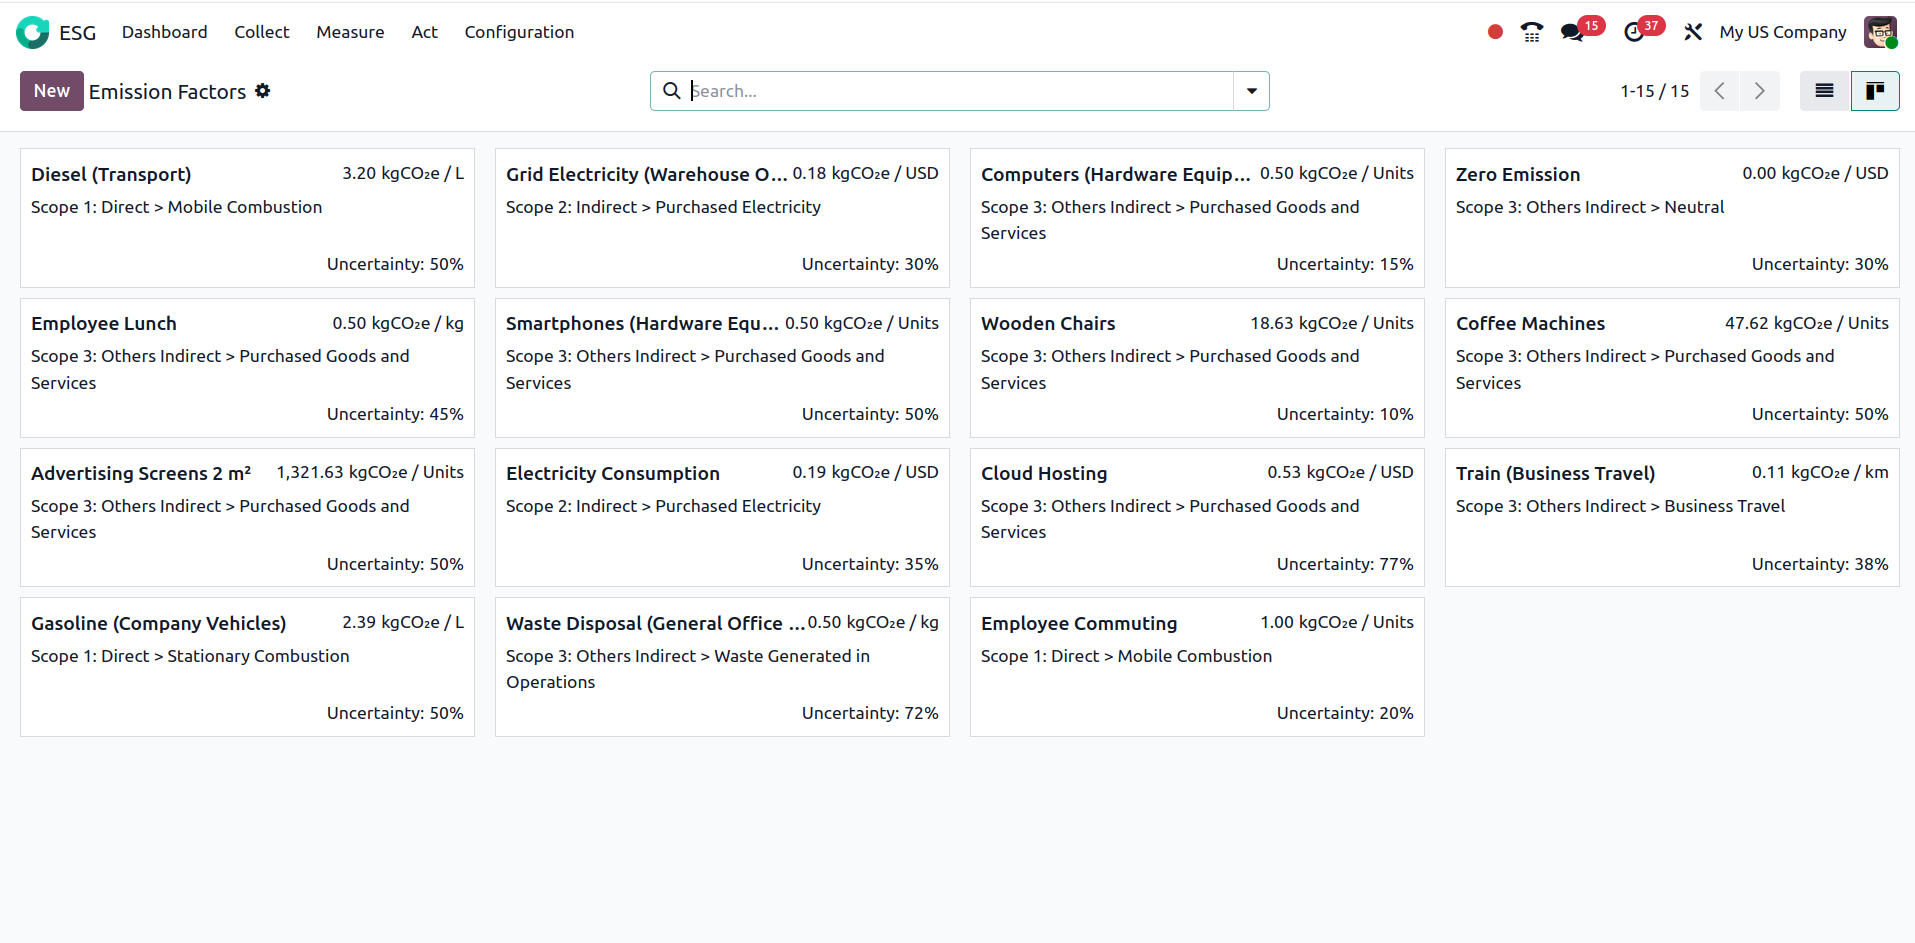Image resolution: width=1915 pixels, height=943 pixels.
Task: Open the chat messages icon
Action: click(1572, 32)
